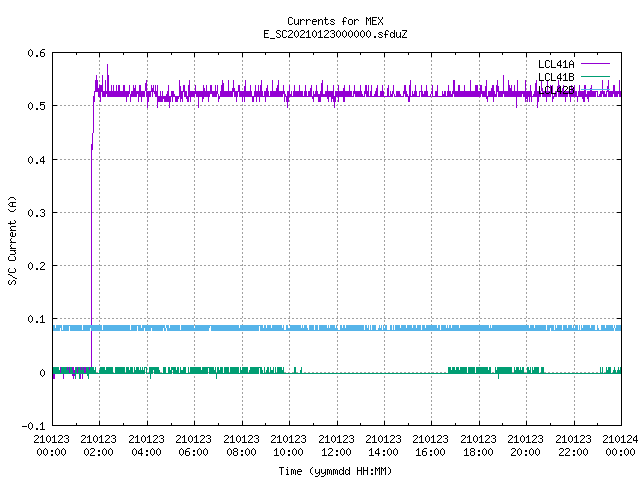Click the 0.6 y-axis tick label

coord(36,53)
